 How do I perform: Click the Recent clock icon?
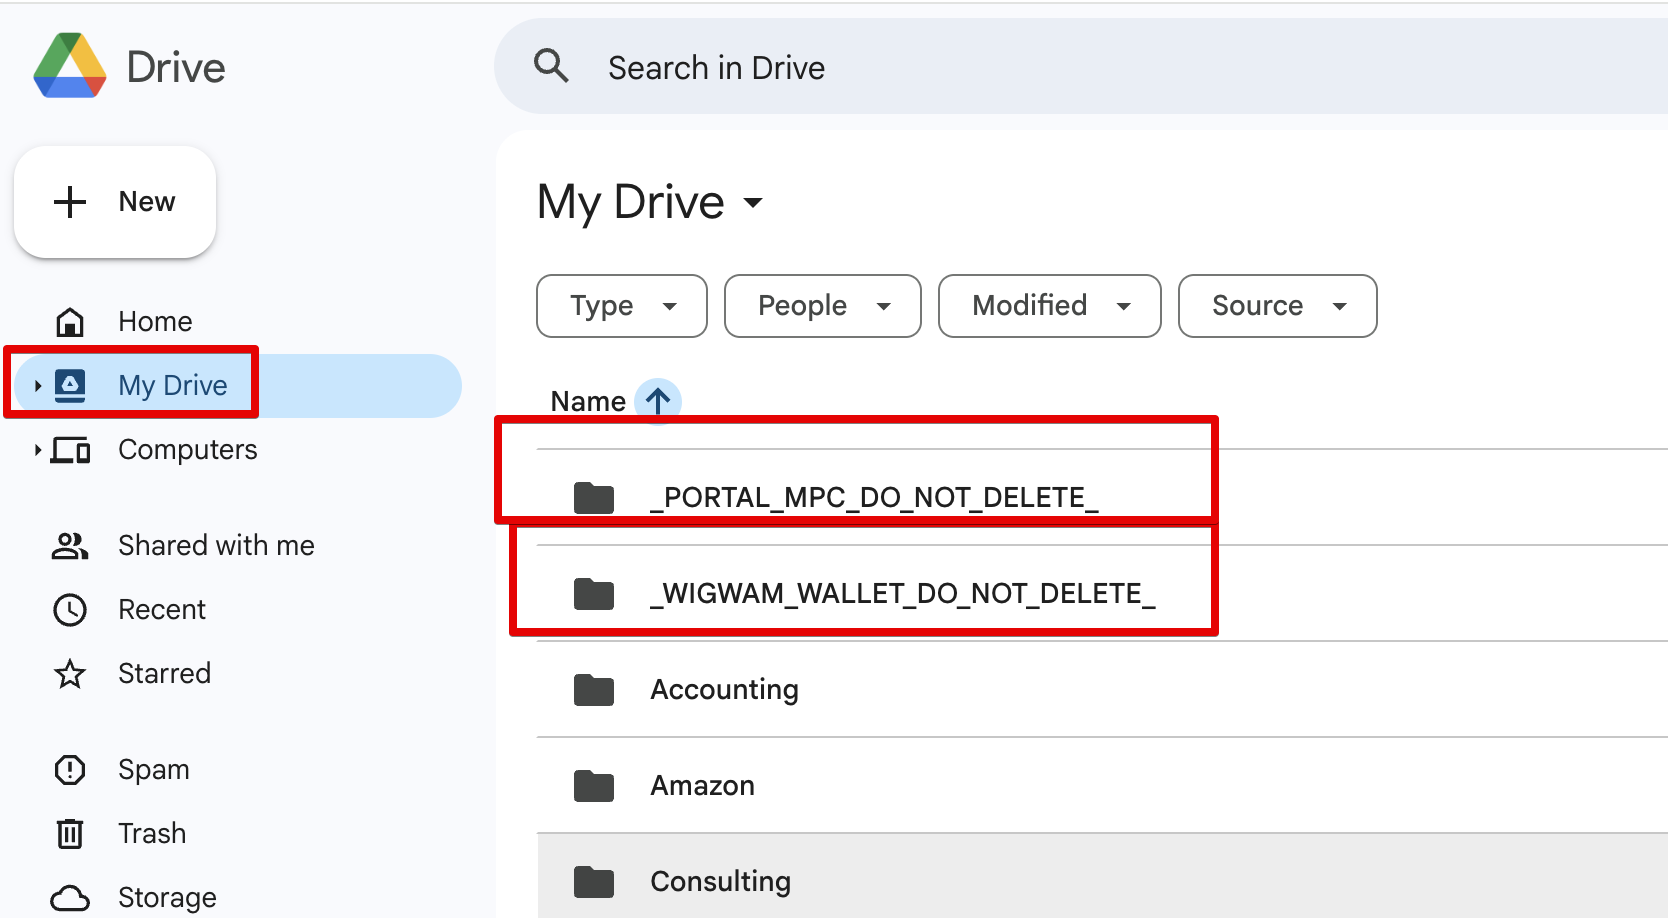tap(70, 610)
